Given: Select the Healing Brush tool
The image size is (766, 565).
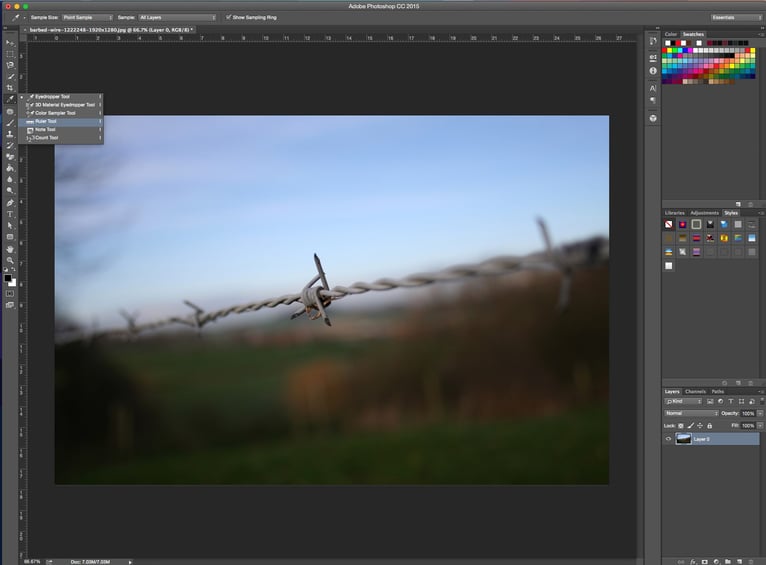Looking at the screenshot, I should tap(10, 112).
